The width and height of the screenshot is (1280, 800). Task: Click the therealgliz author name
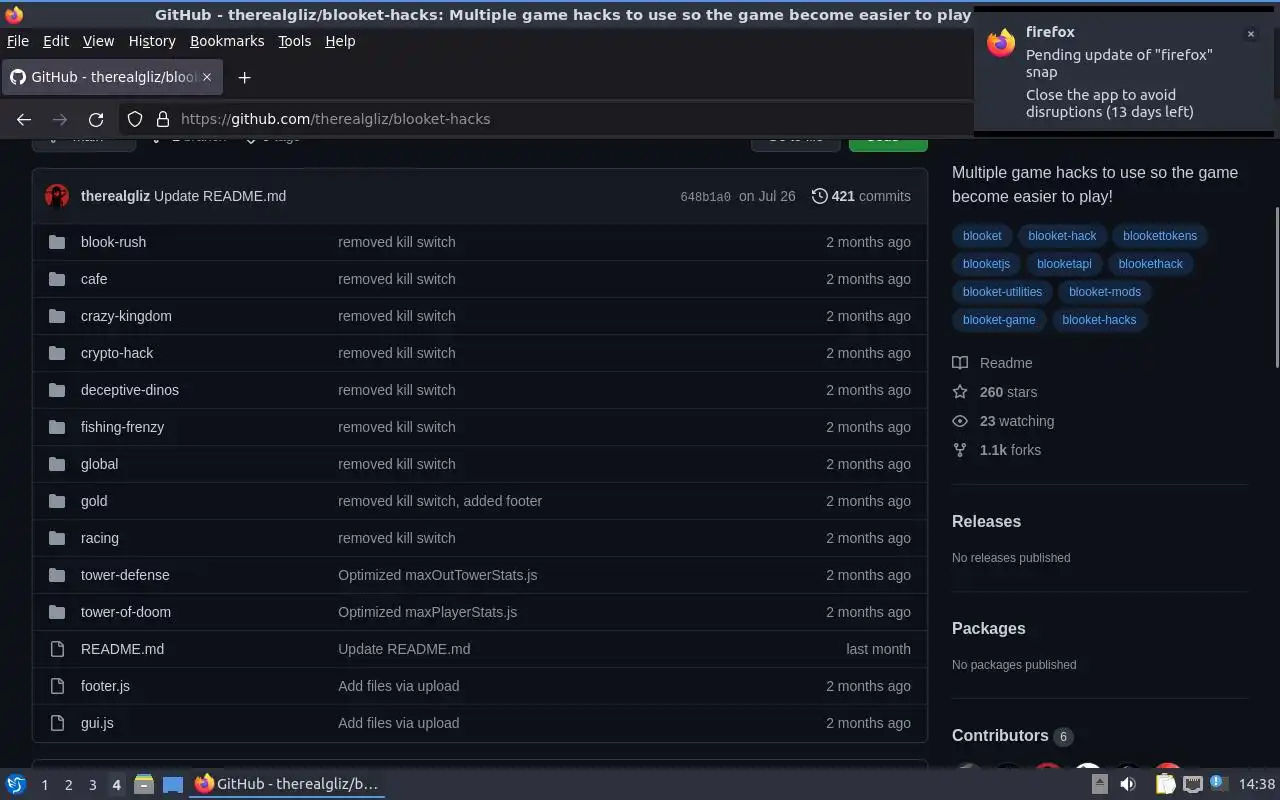coord(115,196)
